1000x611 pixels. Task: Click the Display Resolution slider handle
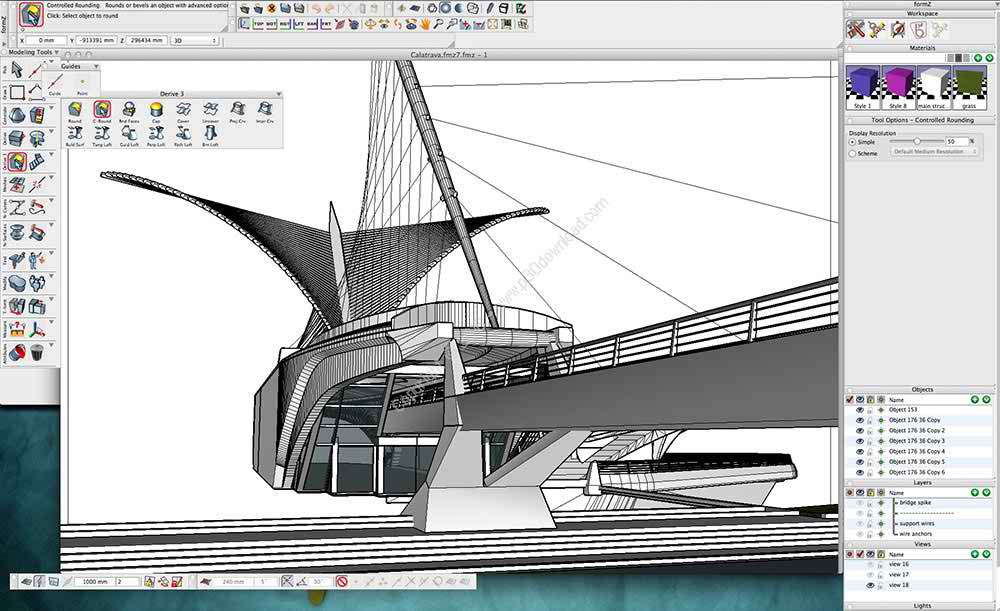(x=916, y=141)
